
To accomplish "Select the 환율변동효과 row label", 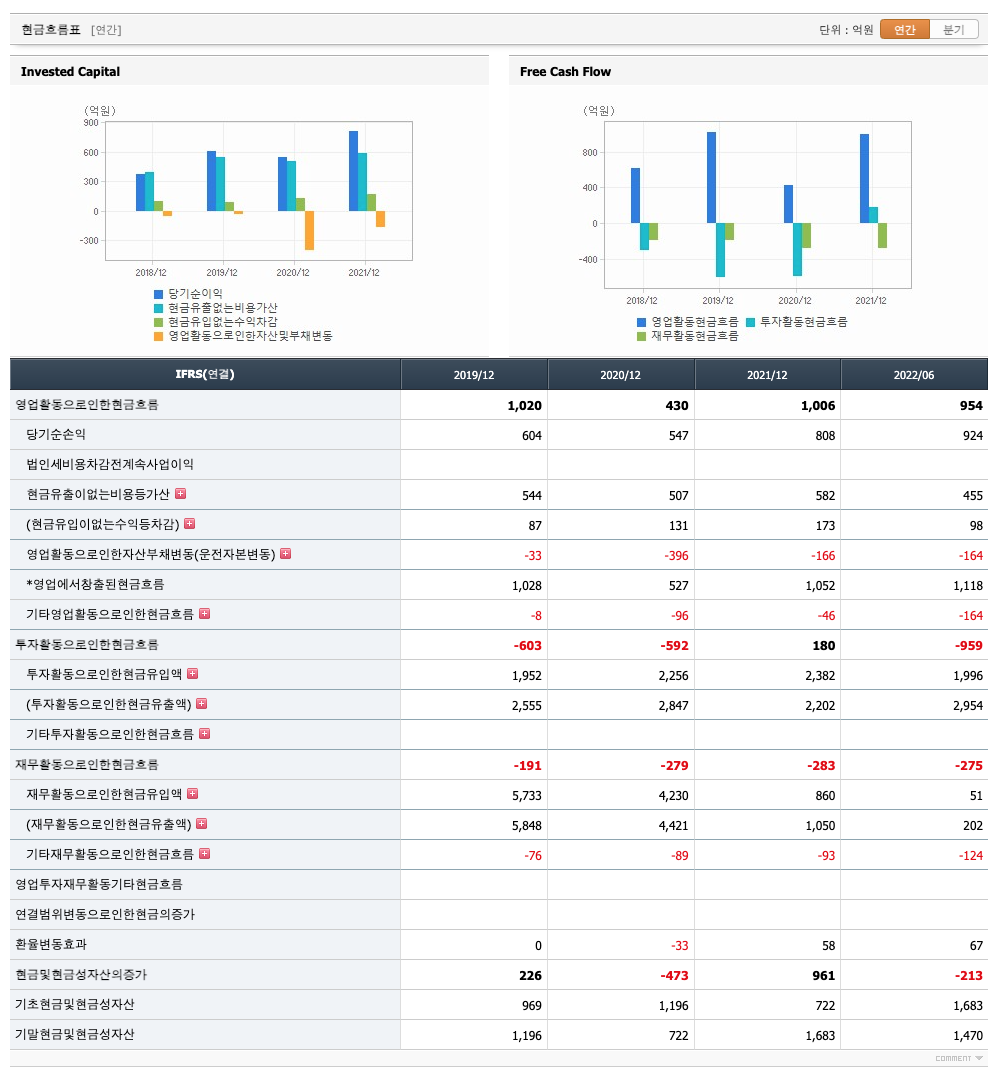I will pyautogui.click(x=51, y=944).
